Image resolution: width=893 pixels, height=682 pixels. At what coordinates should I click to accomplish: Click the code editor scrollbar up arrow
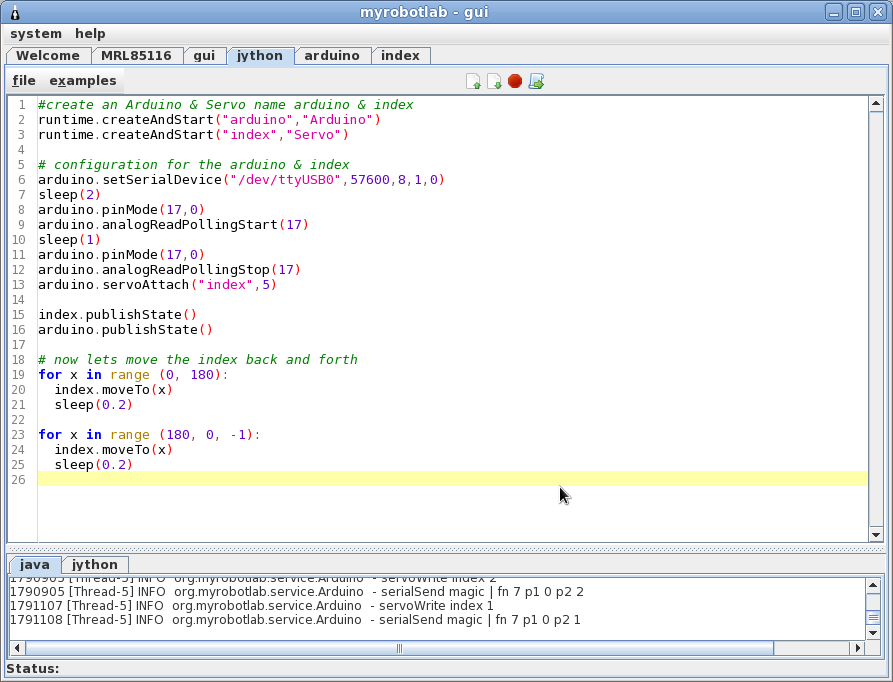coord(876,103)
